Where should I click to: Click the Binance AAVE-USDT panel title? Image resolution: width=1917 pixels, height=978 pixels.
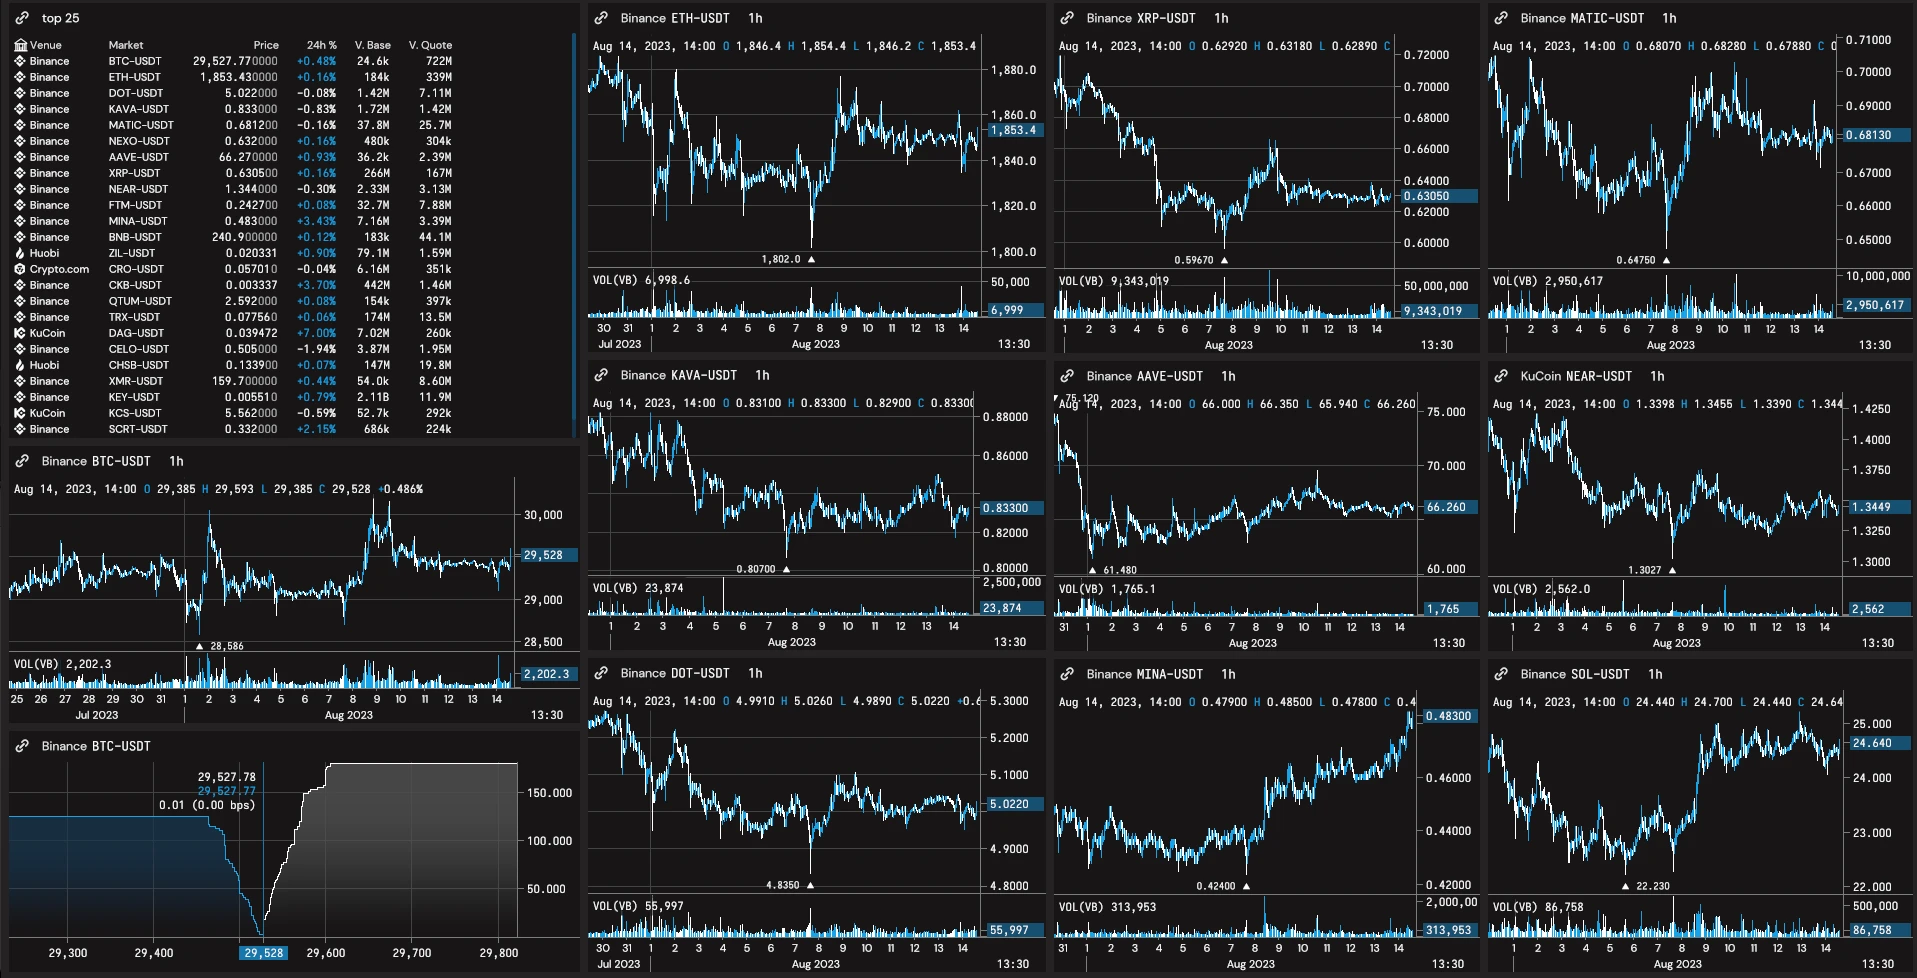click(1144, 376)
